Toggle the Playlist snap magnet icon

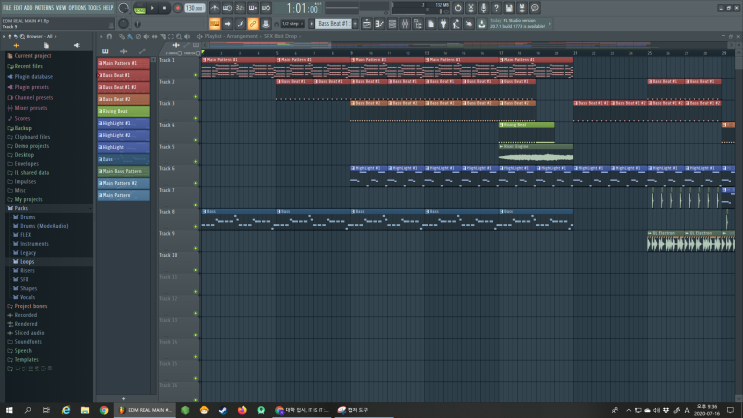[x=109, y=36]
